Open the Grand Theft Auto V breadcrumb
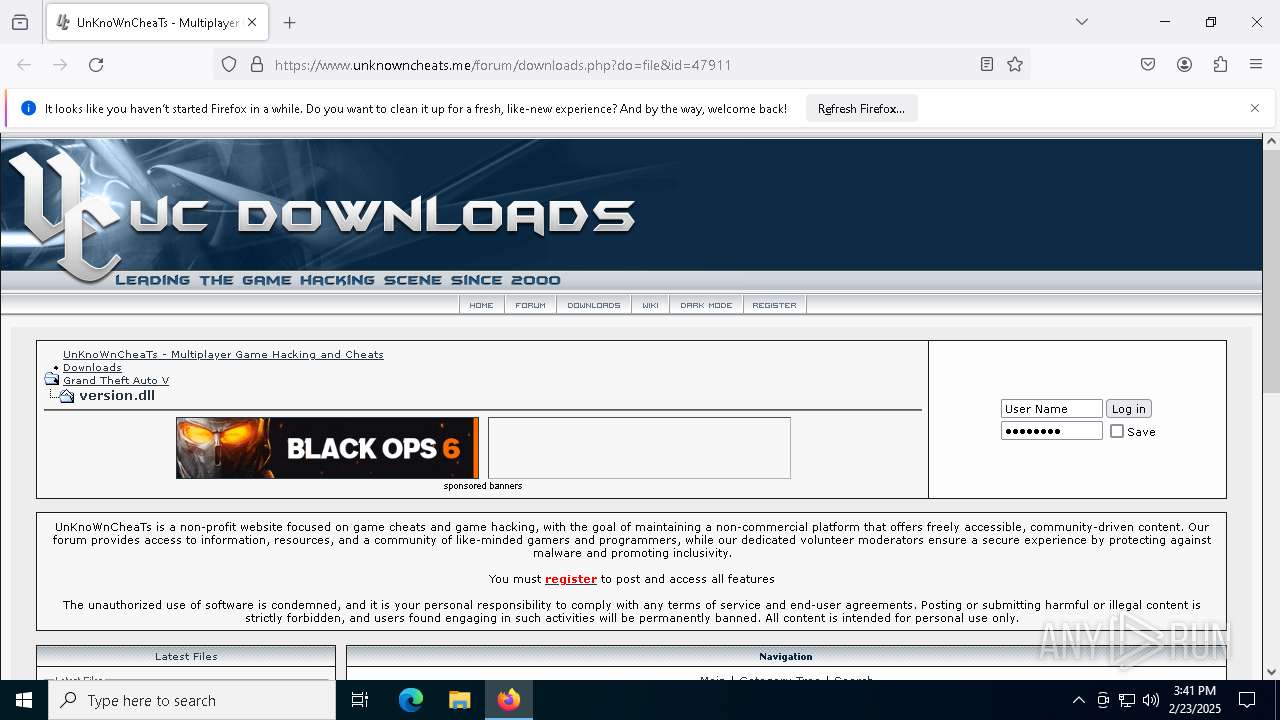Image resolution: width=1280 pixels, height=720 pixels. click(116, 380)
